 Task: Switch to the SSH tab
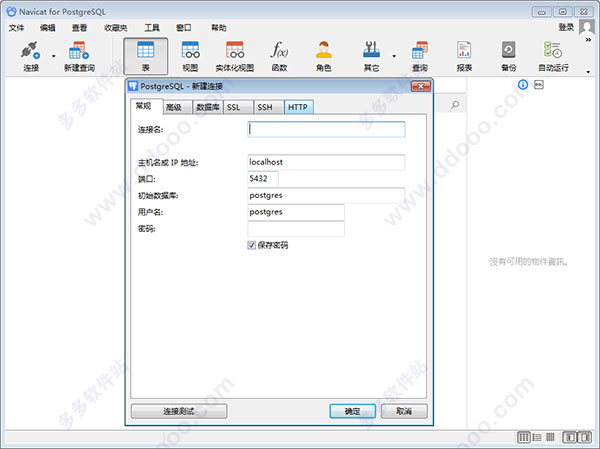(269, 108)
